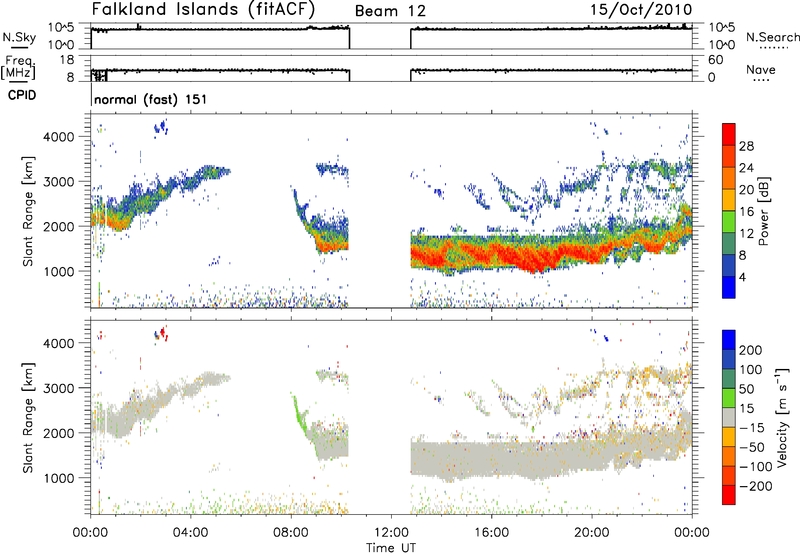Click the green swatch of Velocity colorbar
Viewport: 800px width, 554px height.
(x=729, y=398)
